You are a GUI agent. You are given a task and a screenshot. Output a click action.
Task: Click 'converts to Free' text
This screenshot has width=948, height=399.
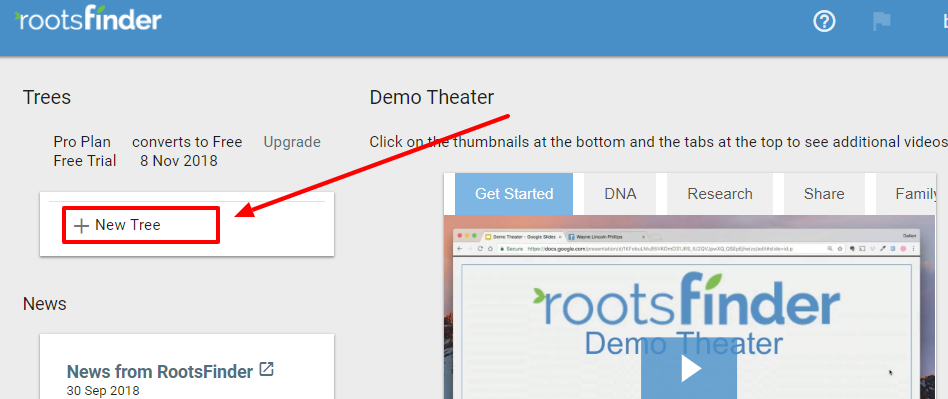pyautogui.click(x=187, y=142)
